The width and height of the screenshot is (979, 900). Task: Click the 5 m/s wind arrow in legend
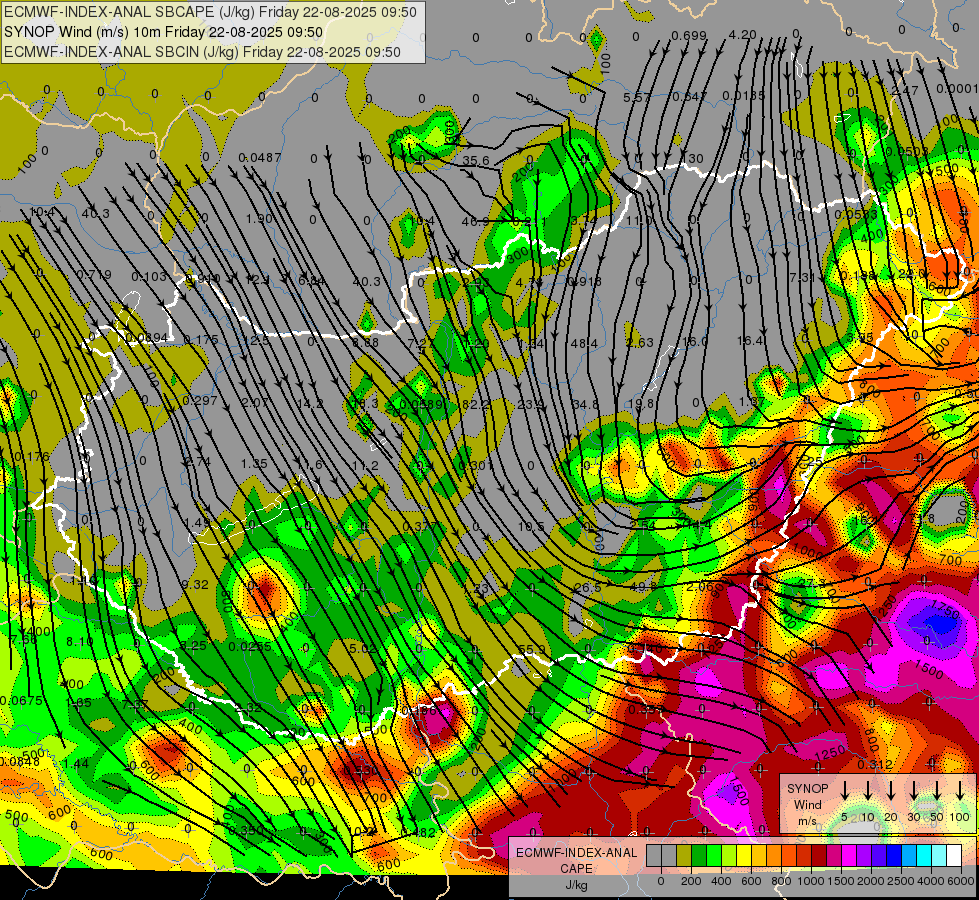845,791
